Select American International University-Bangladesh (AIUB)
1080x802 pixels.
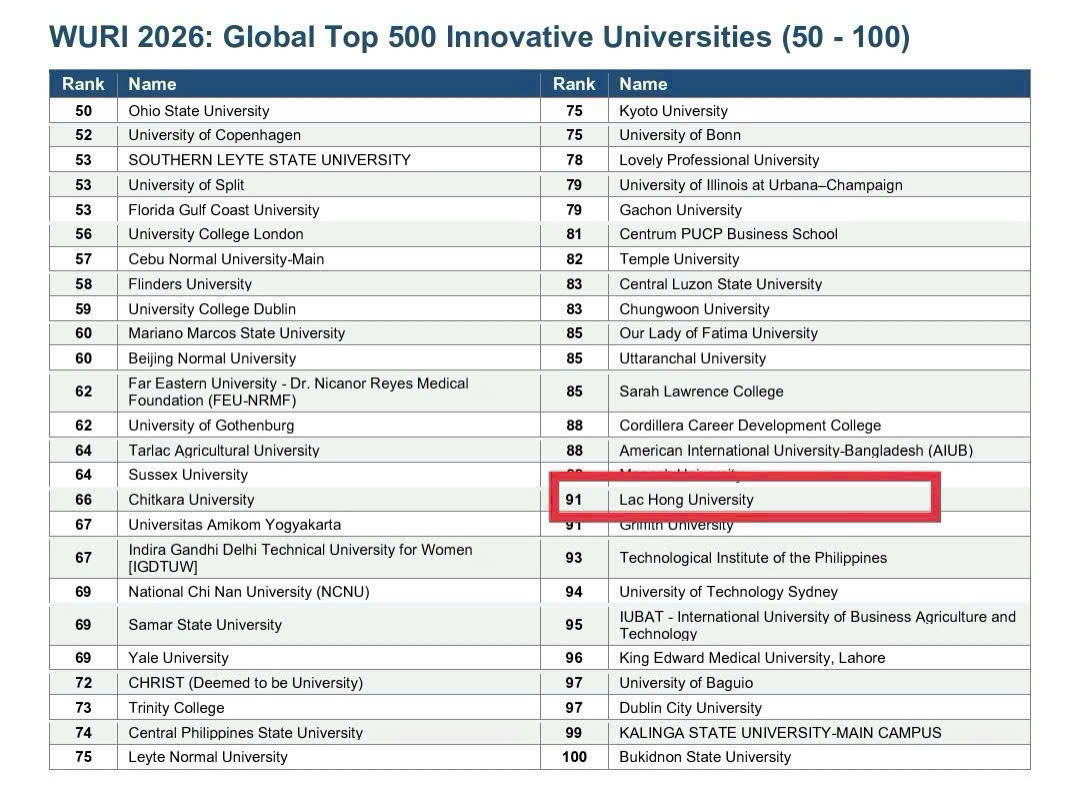(796, 451)
